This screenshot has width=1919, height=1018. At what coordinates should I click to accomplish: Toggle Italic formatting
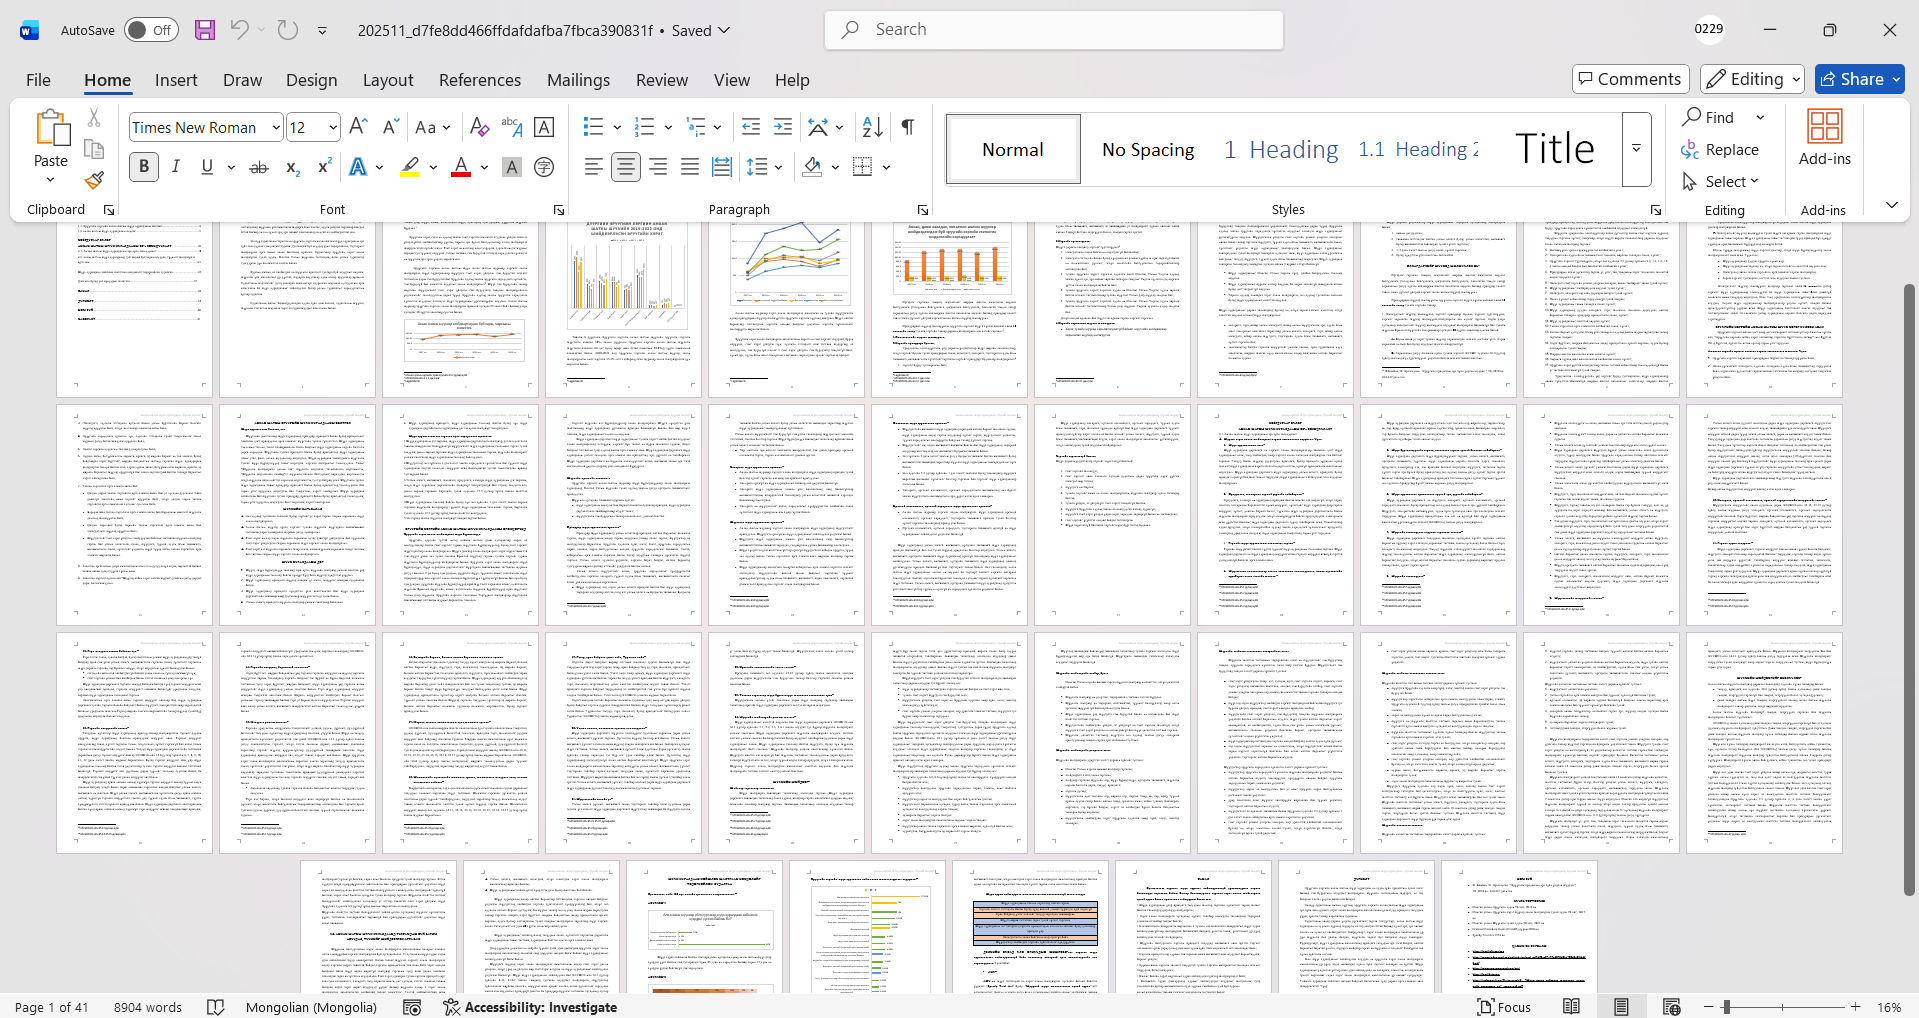(176, 167)
